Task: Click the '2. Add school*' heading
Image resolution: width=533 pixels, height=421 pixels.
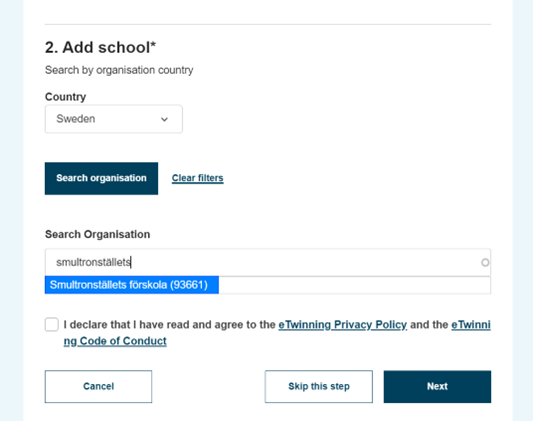Action: pyautogui.click(x=100, y=47)
